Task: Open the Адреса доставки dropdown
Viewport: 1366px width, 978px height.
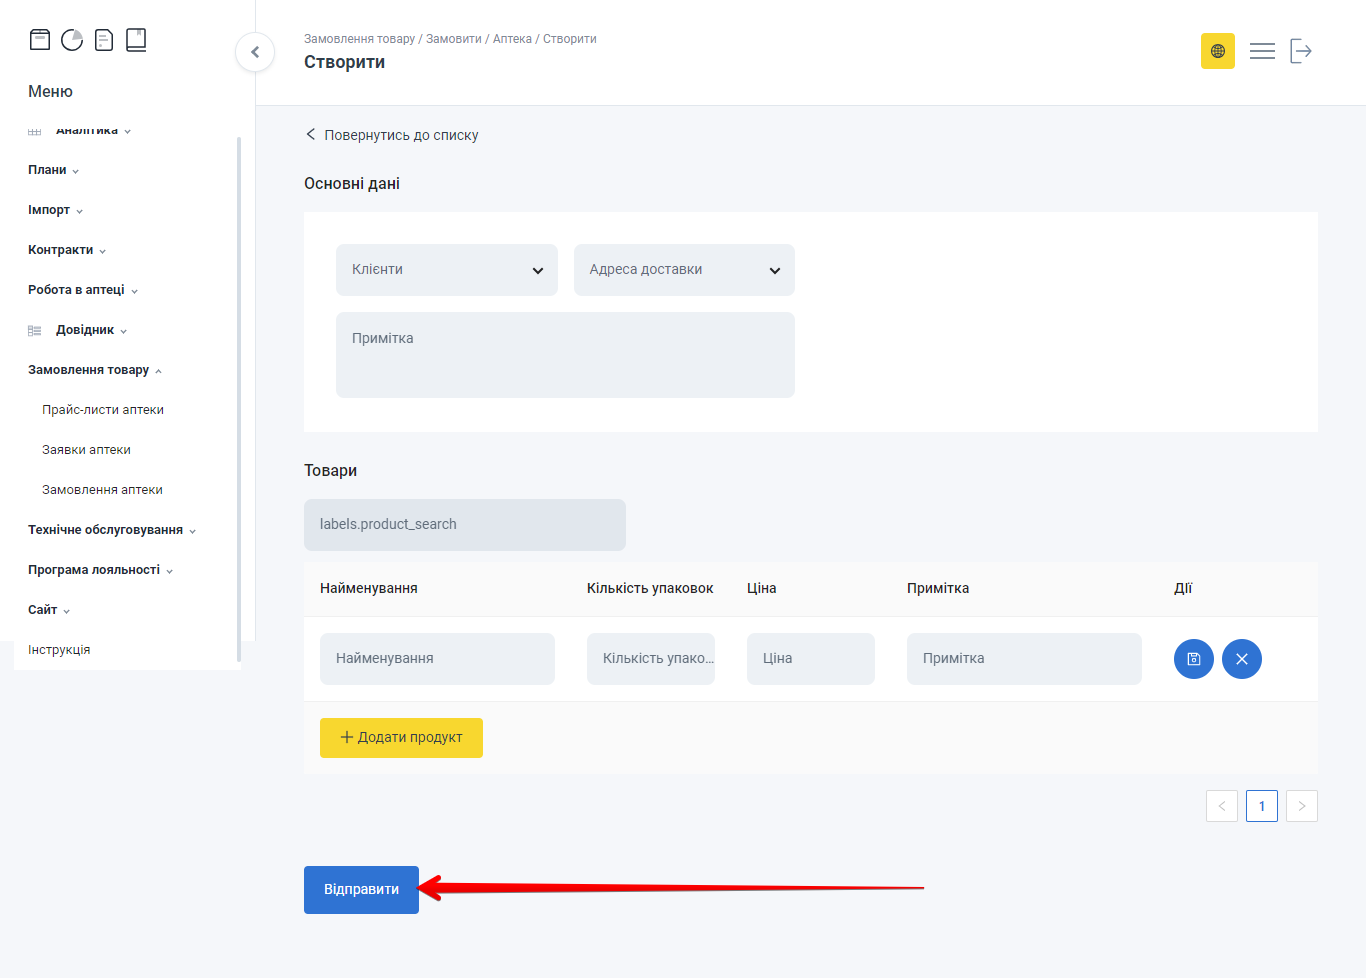Action: coord(684,270)
